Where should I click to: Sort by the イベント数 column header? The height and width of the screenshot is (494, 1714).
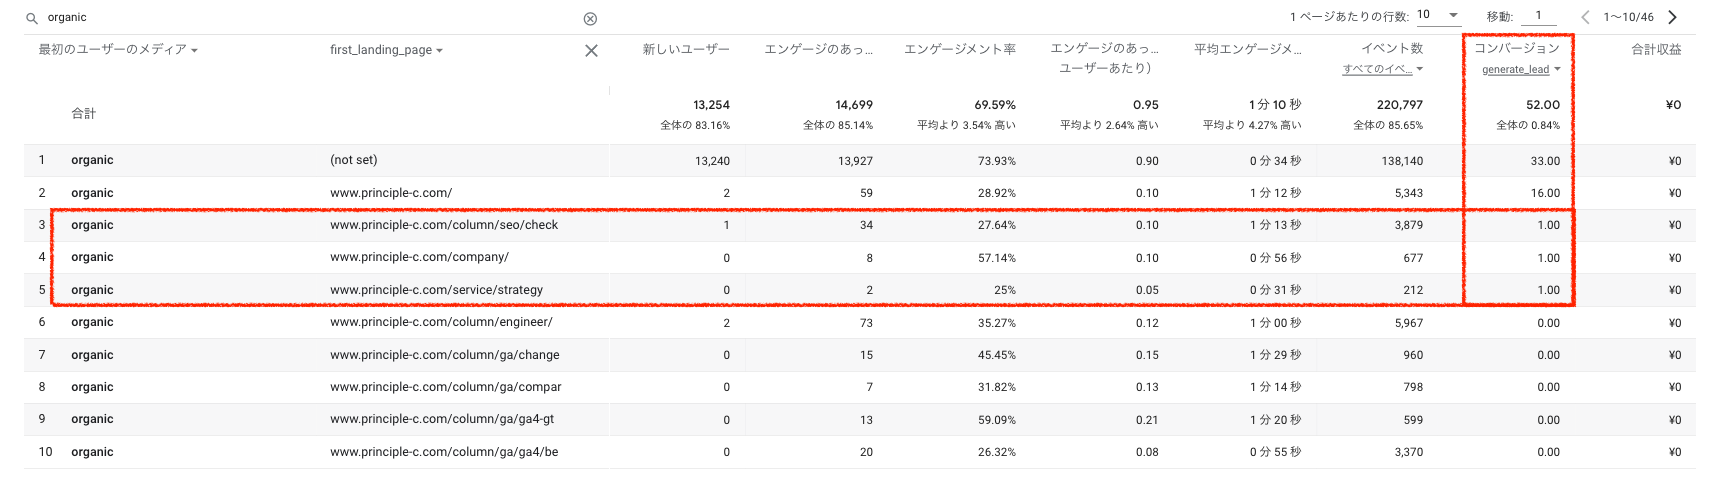pos(1392,48)
